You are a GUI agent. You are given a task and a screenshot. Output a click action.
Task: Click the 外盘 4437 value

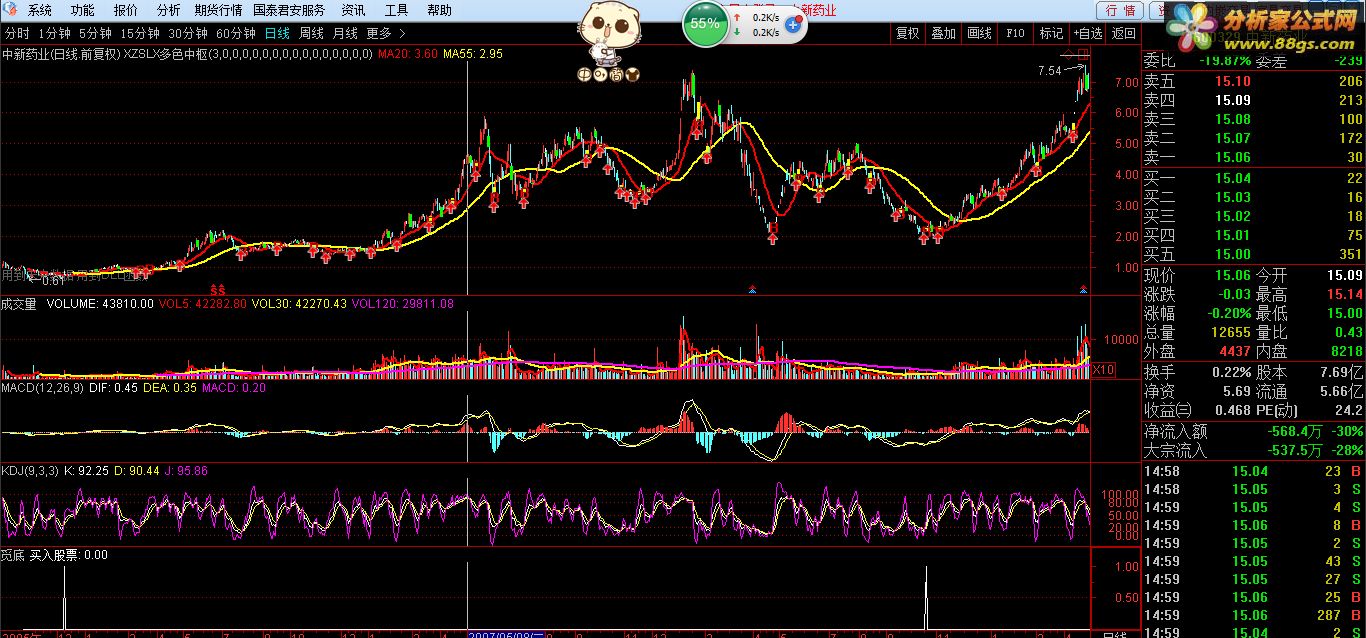(x=1235, y=351)
